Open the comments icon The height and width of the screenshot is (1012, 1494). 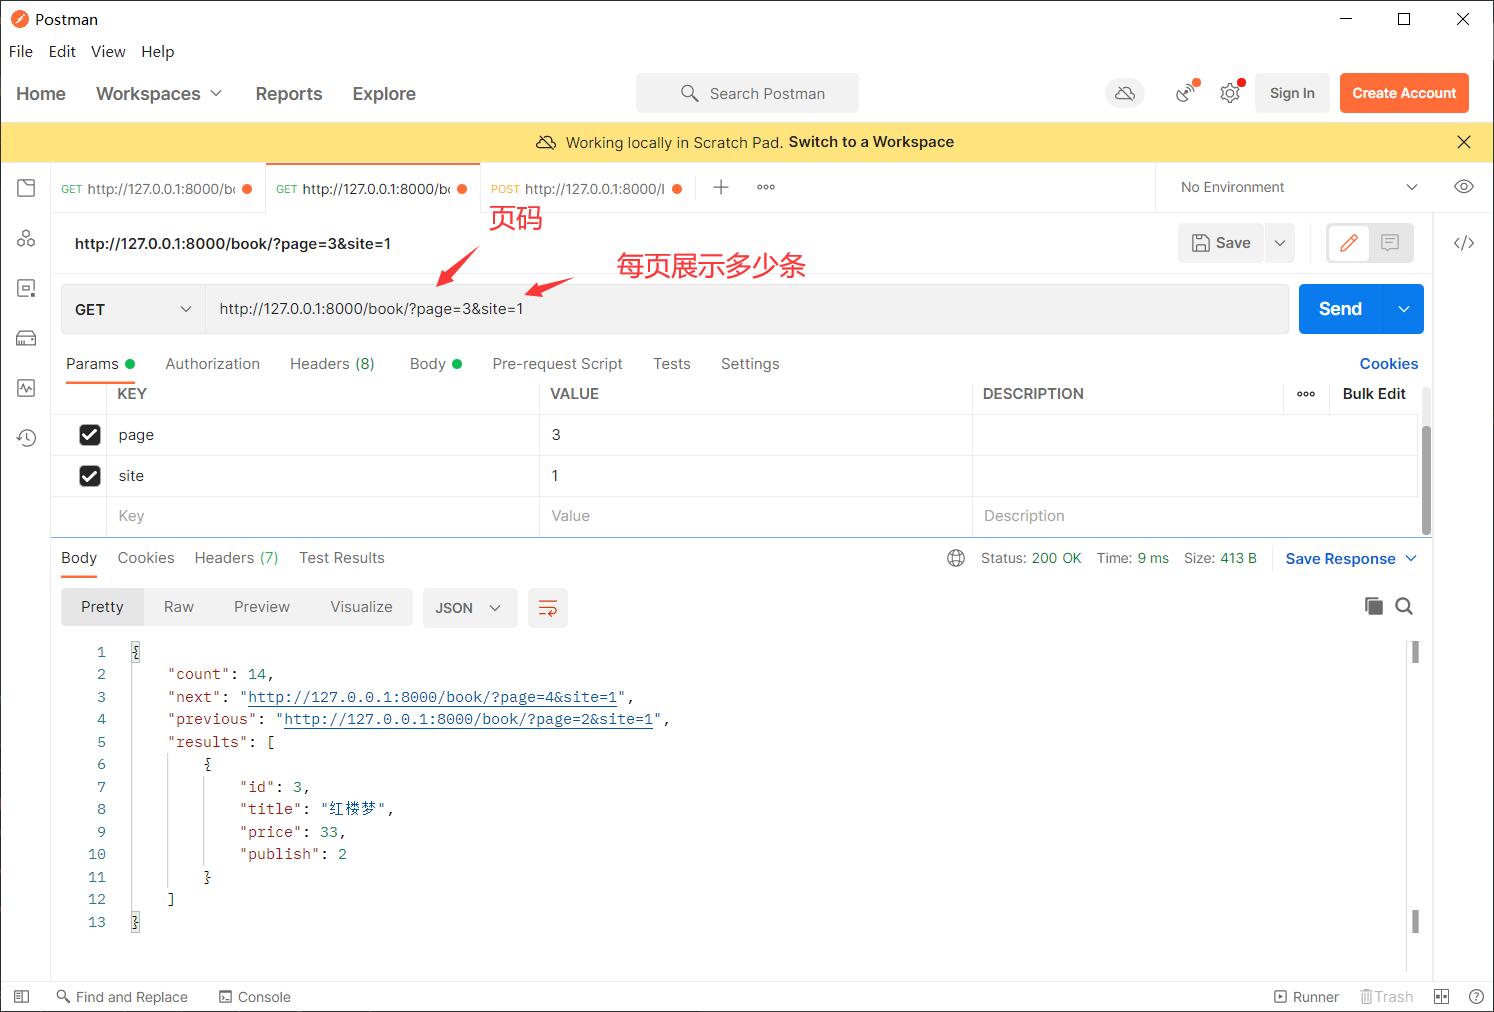pyautogui.click(x=1390, y=243)
